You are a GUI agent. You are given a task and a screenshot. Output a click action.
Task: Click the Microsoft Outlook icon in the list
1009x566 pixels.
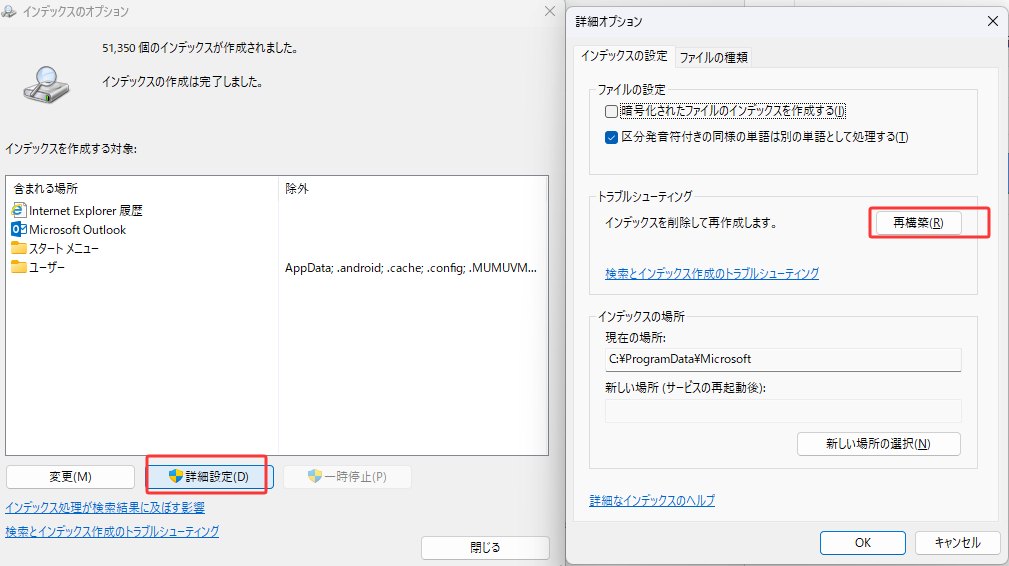click(19, 229)
